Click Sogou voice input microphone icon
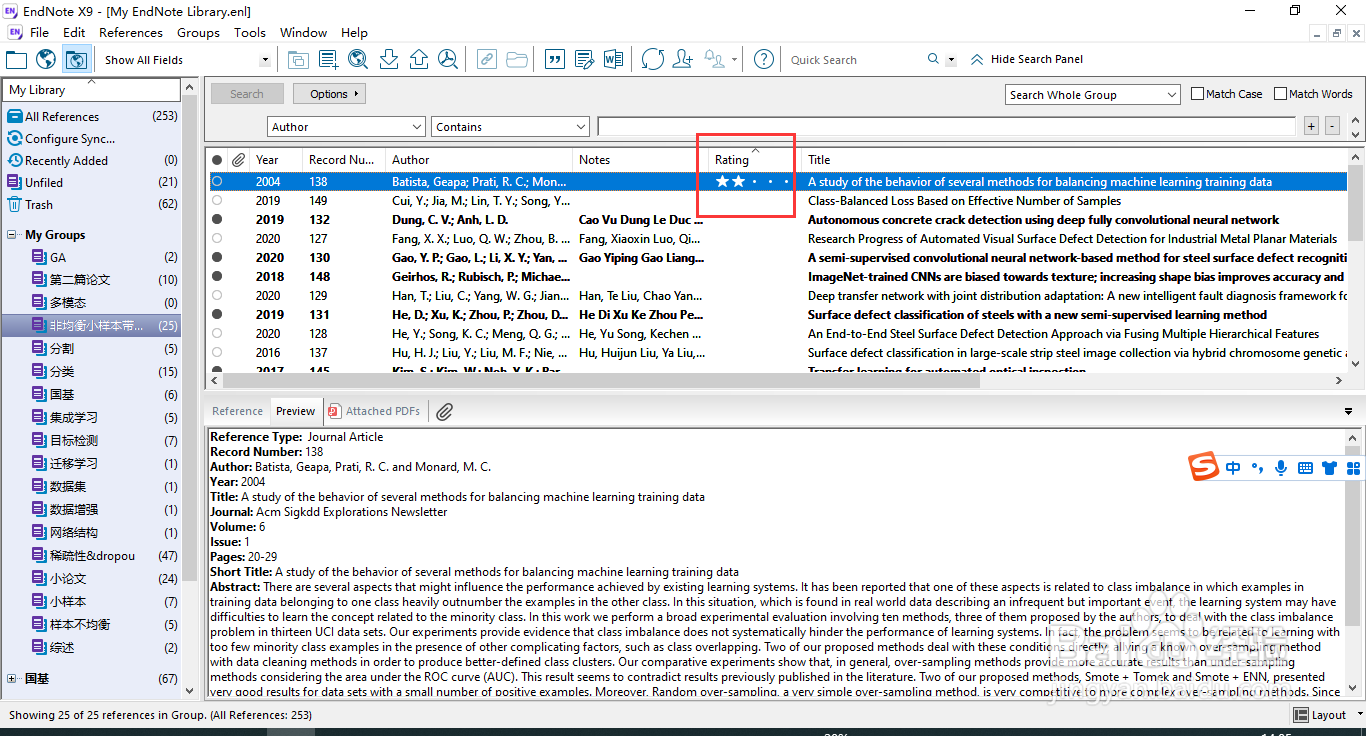Image resolution: width=1366 pixels, height=736 pixels. pyautogui.click(x=1281, y=467)
